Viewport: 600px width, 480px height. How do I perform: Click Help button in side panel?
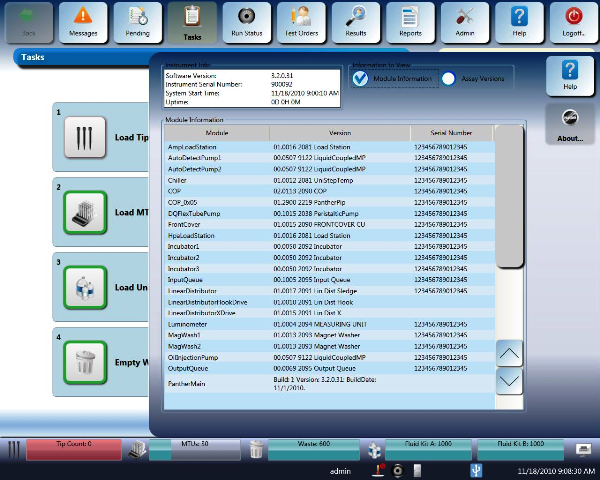(x=570, y=75)
